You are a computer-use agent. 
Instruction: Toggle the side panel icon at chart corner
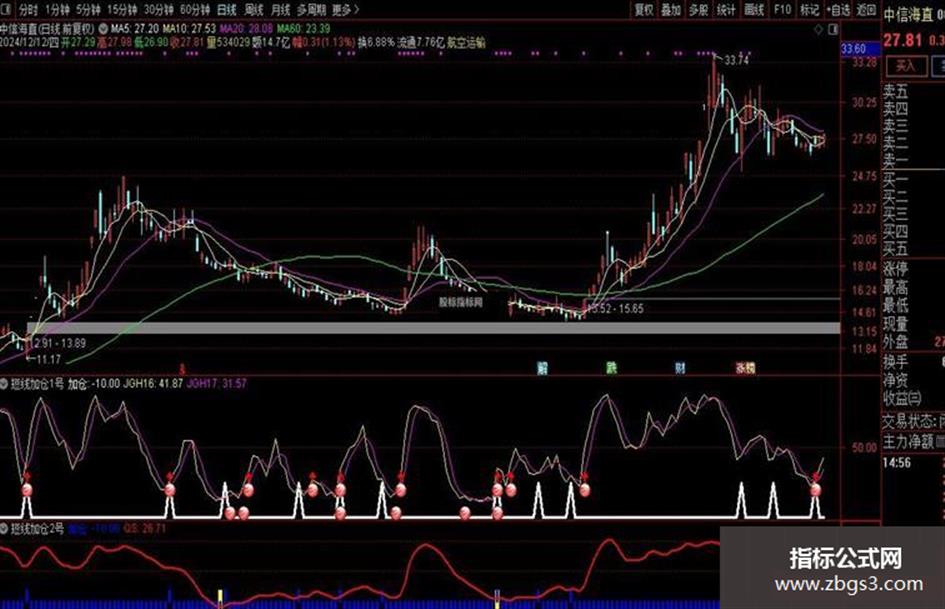[833, 28]
